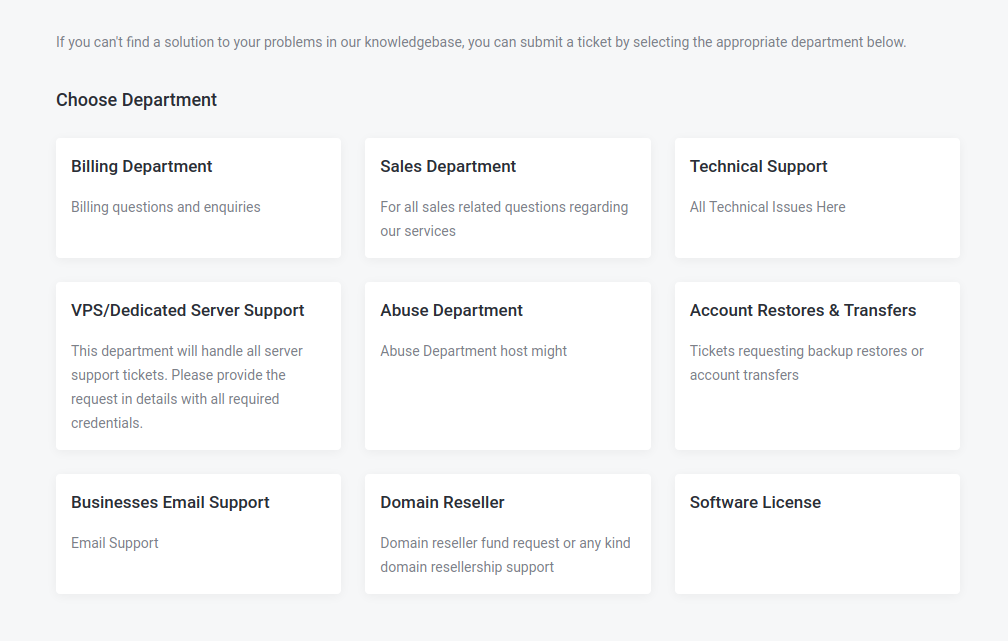Click 'Domain reseller fund request' description
The width and height of the screenshot is (1008, 641).
click(505, 555)
